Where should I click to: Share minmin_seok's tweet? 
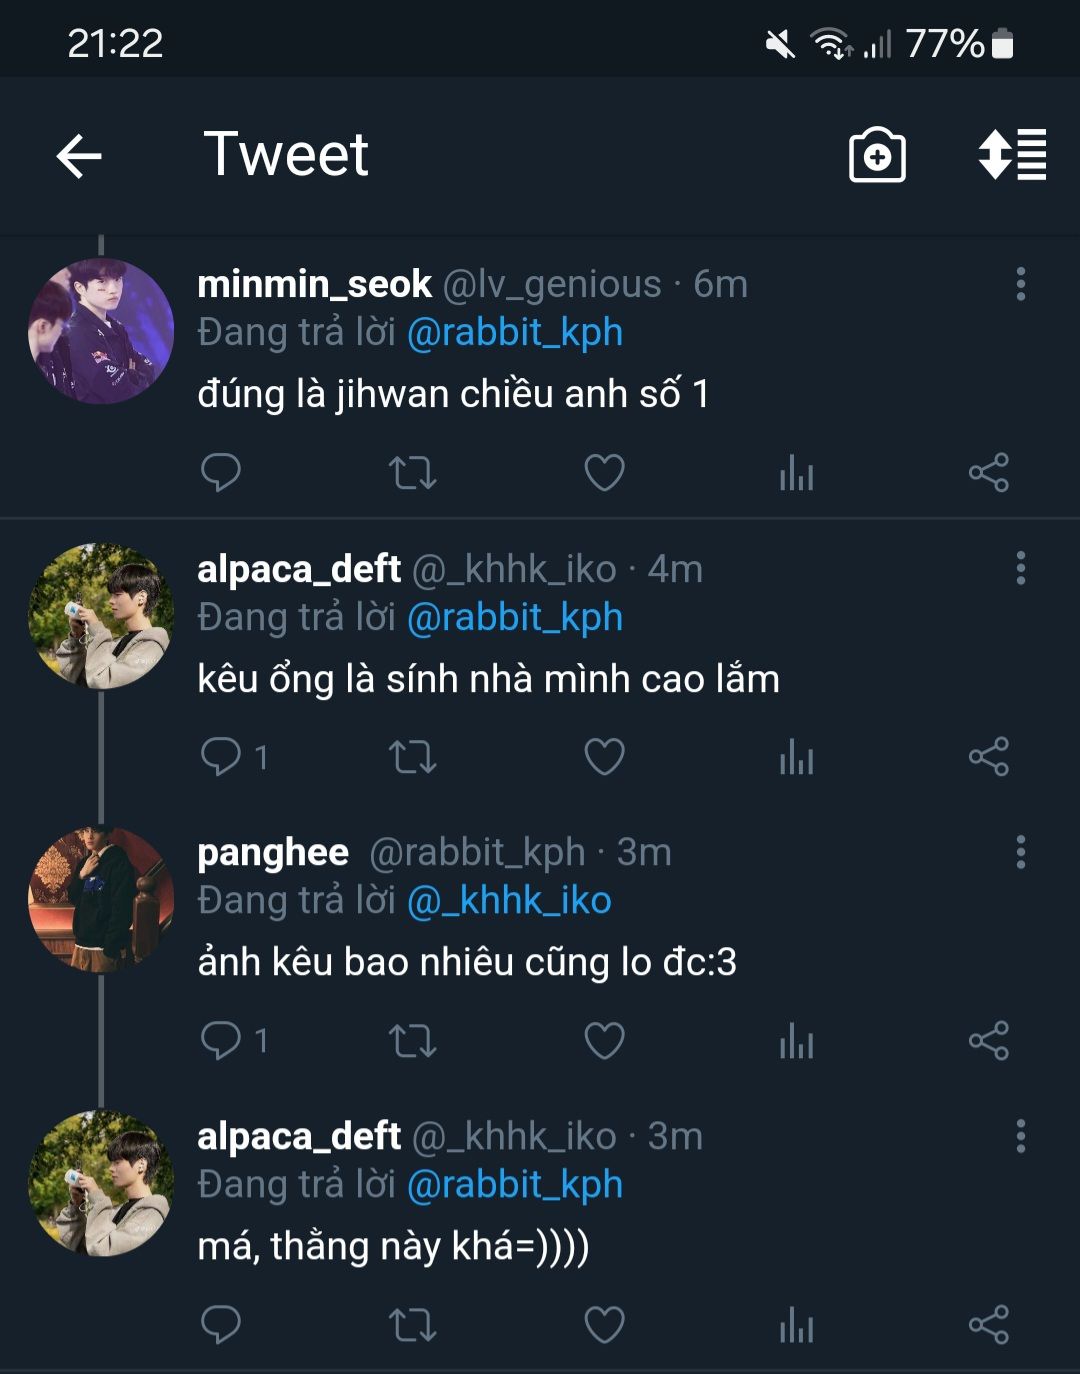click(988, 473)
